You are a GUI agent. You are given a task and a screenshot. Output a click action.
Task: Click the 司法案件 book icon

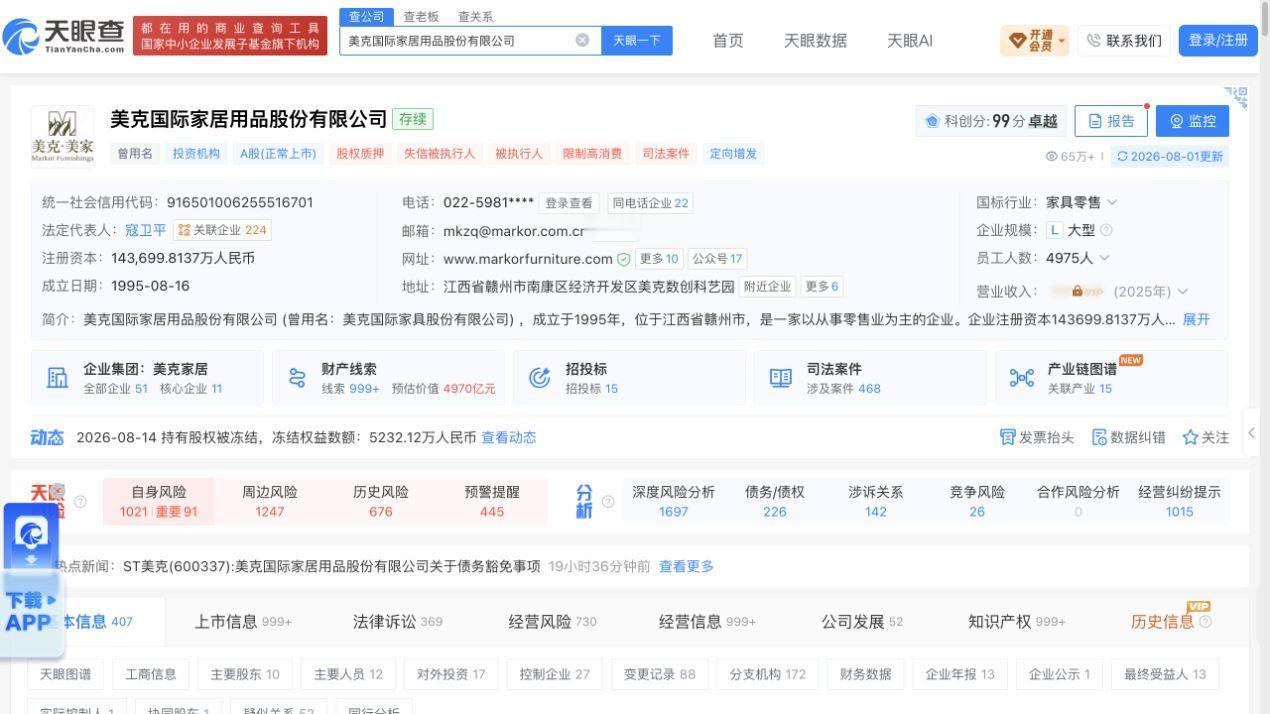pos(780,378)
